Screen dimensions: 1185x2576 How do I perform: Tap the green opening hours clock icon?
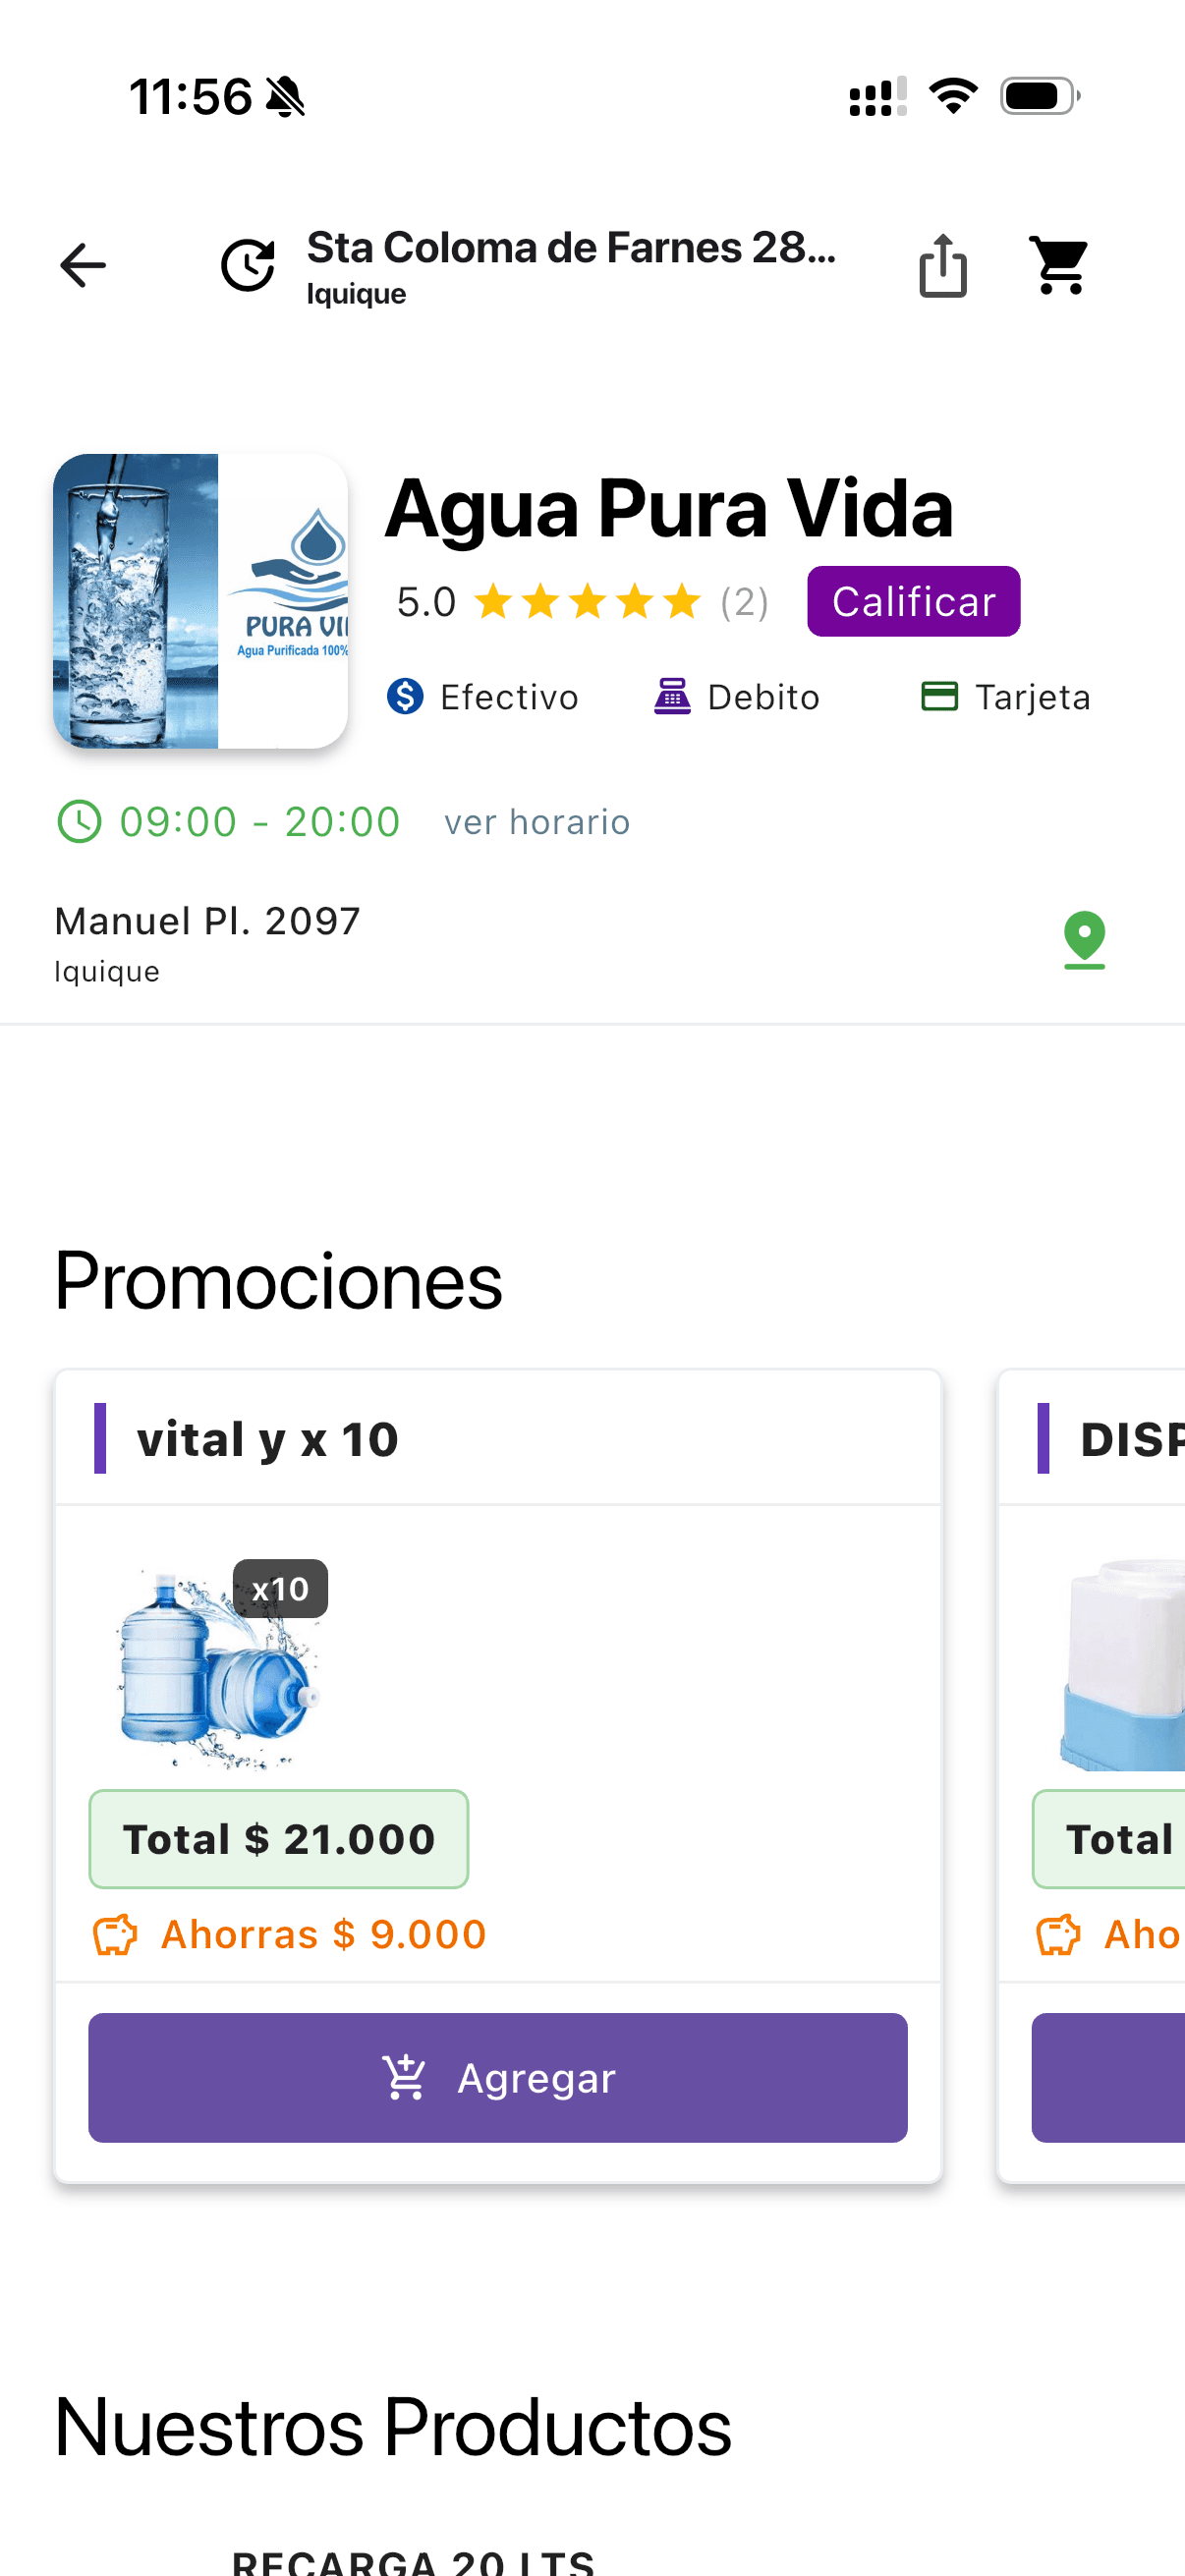(79, 822)
